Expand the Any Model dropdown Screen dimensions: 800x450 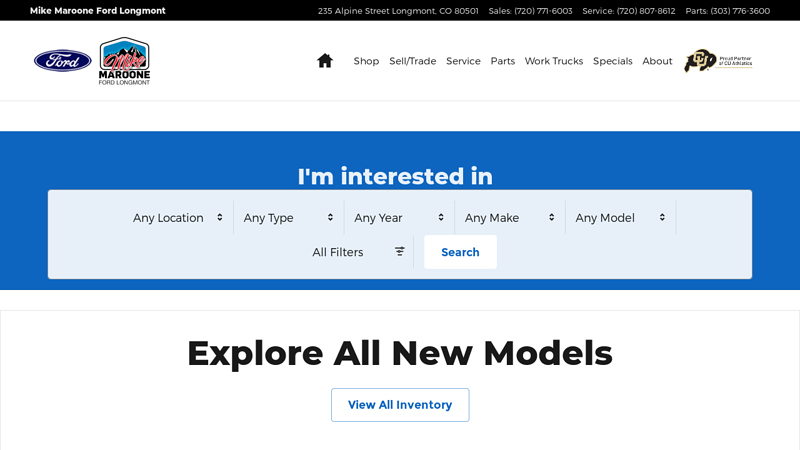click(620, 218)
